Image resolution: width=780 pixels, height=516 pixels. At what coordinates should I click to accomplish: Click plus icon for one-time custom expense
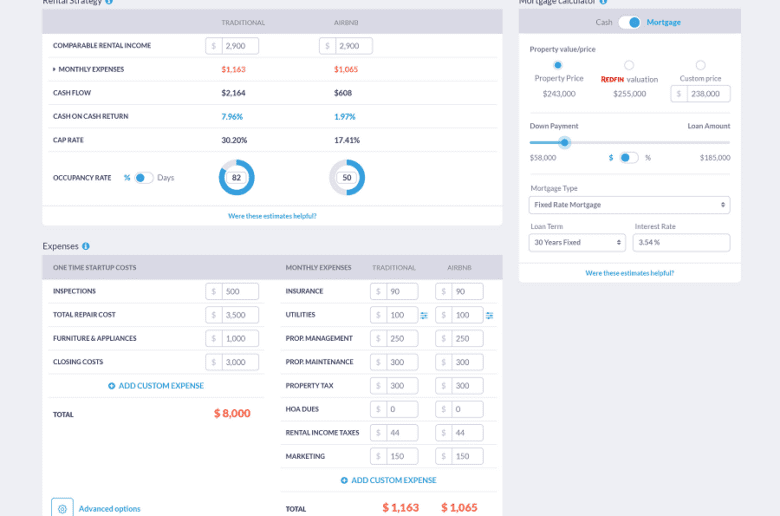tap(112, 386)
